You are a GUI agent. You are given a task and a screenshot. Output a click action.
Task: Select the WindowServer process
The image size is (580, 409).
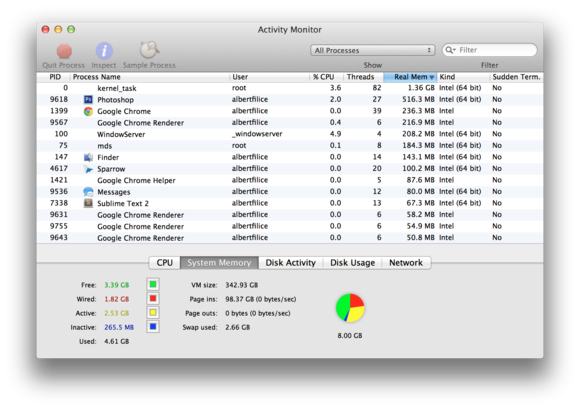290,134
